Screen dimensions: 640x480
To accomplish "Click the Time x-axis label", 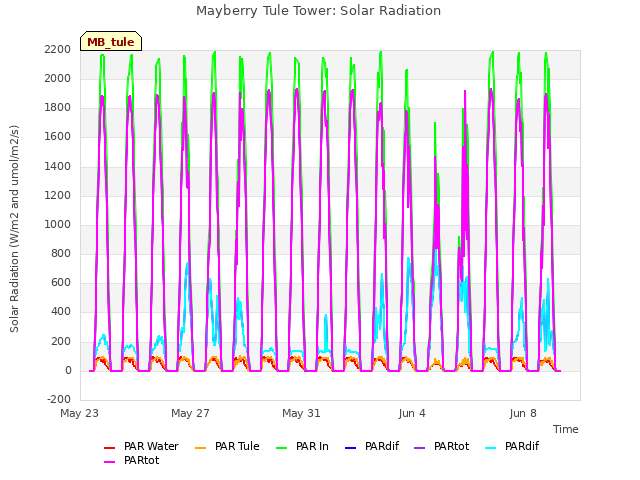I will [566, 429].
